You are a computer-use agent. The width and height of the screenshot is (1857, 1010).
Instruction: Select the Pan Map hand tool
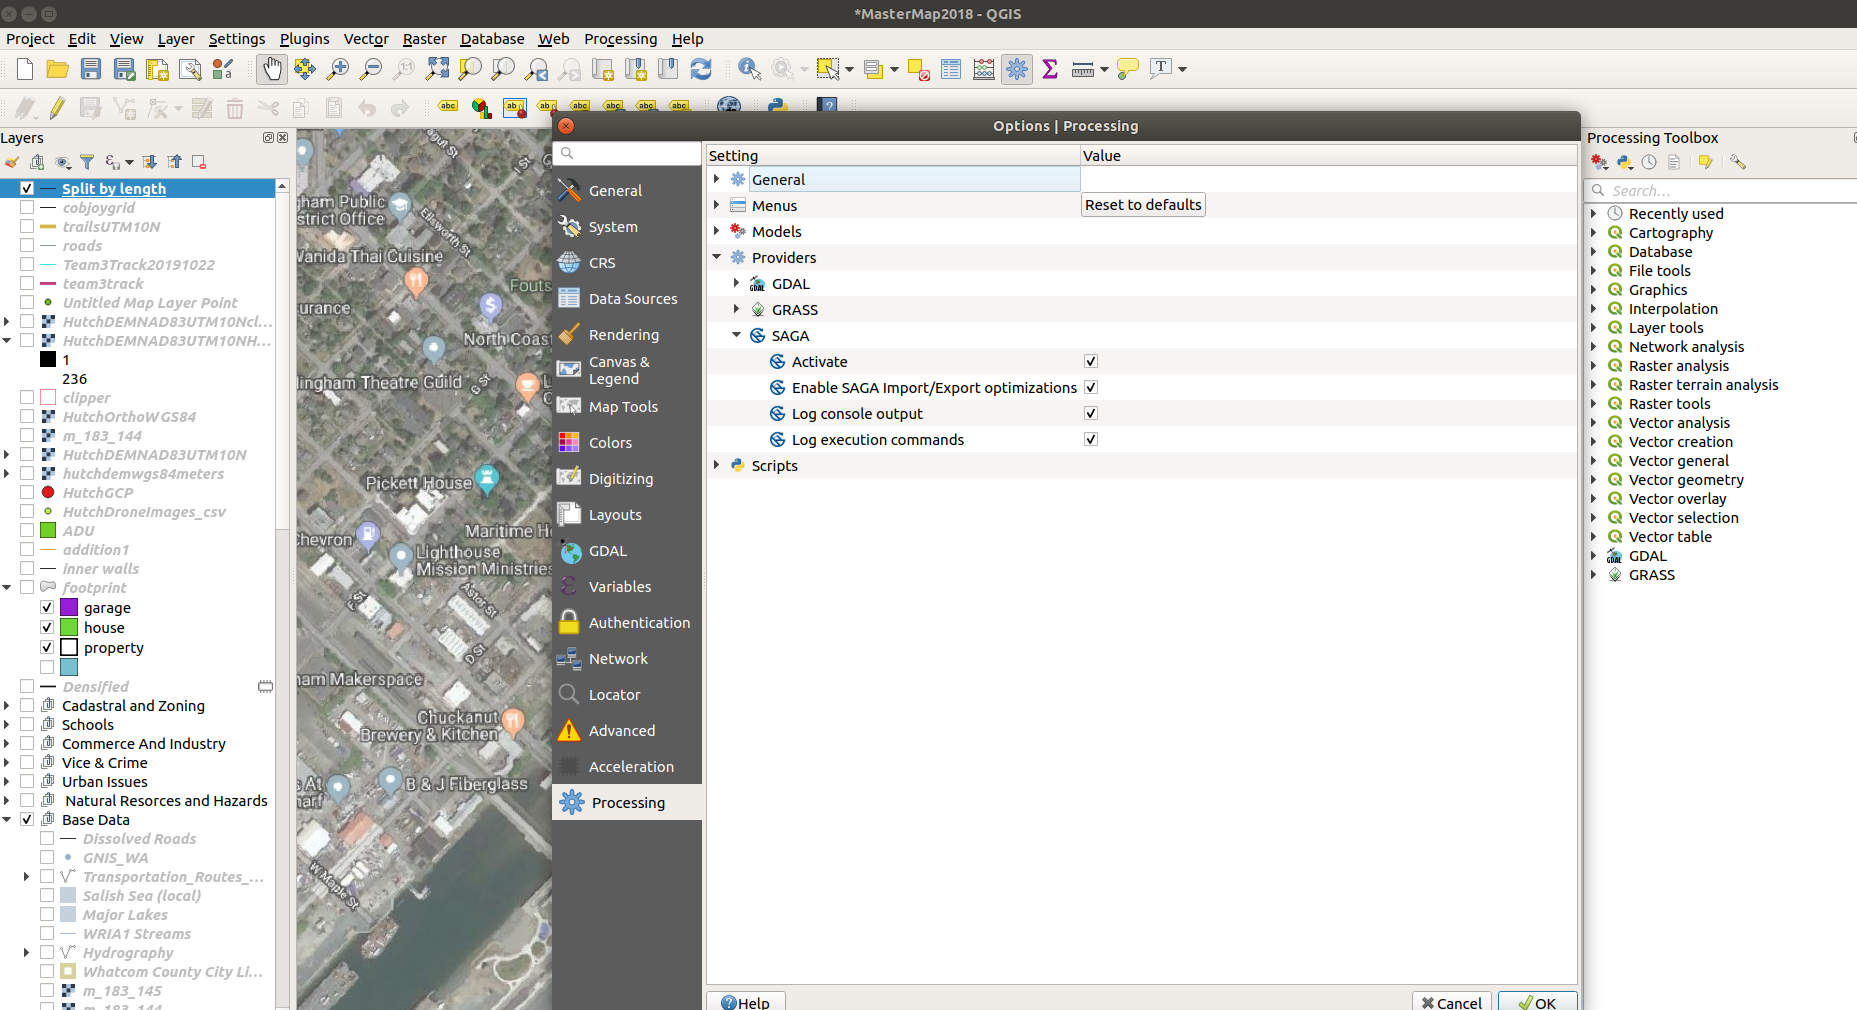tap(272, 69)
